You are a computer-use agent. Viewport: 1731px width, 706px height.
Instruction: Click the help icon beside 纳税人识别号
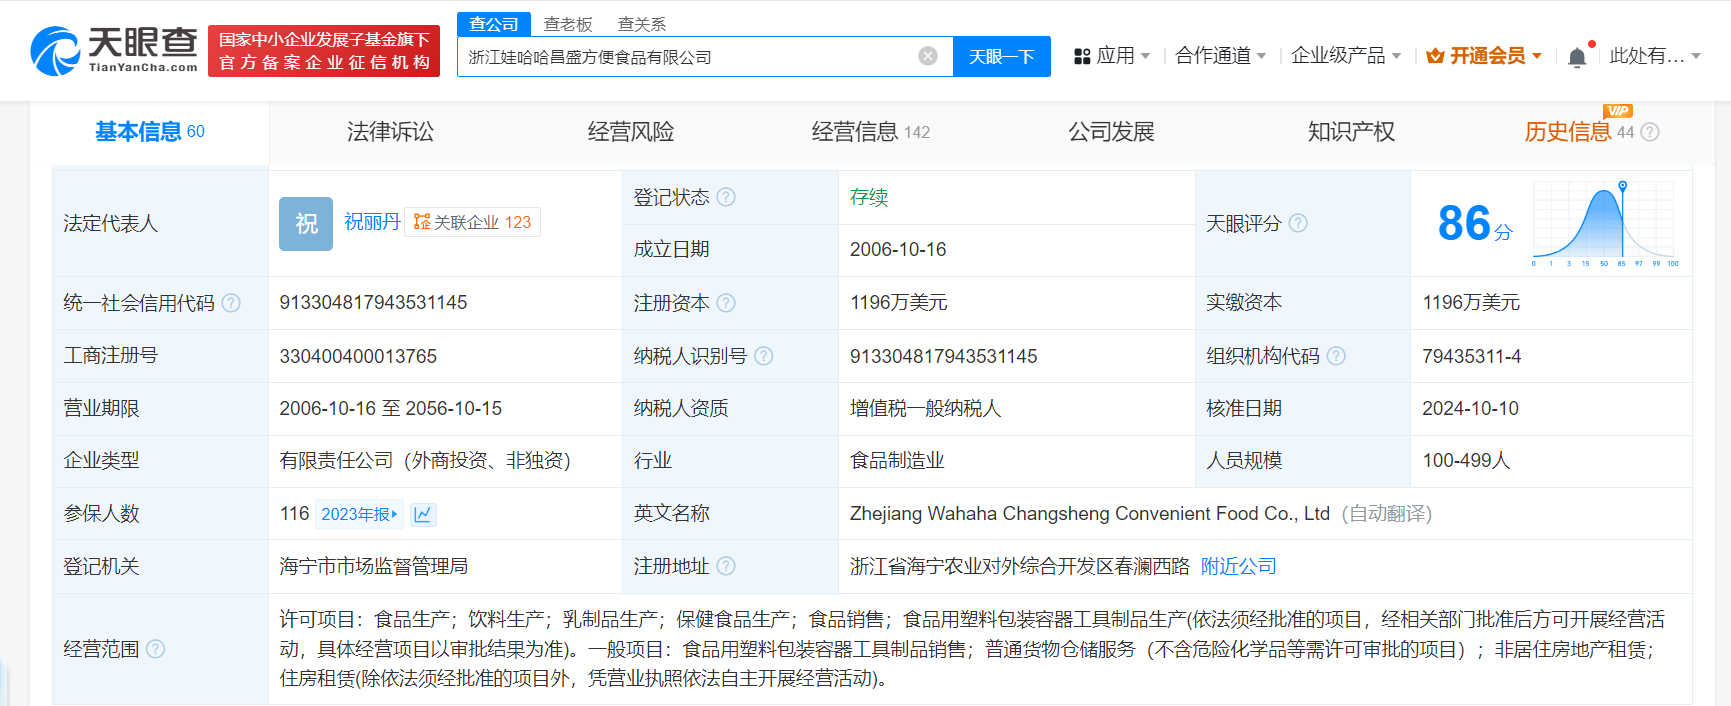point(764,356)
